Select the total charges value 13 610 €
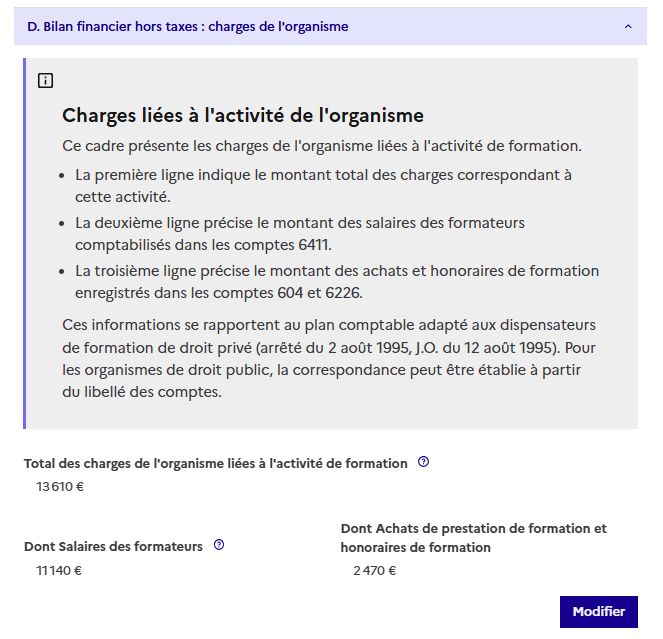This screenshot has height=639, width=663. (60, 488)
